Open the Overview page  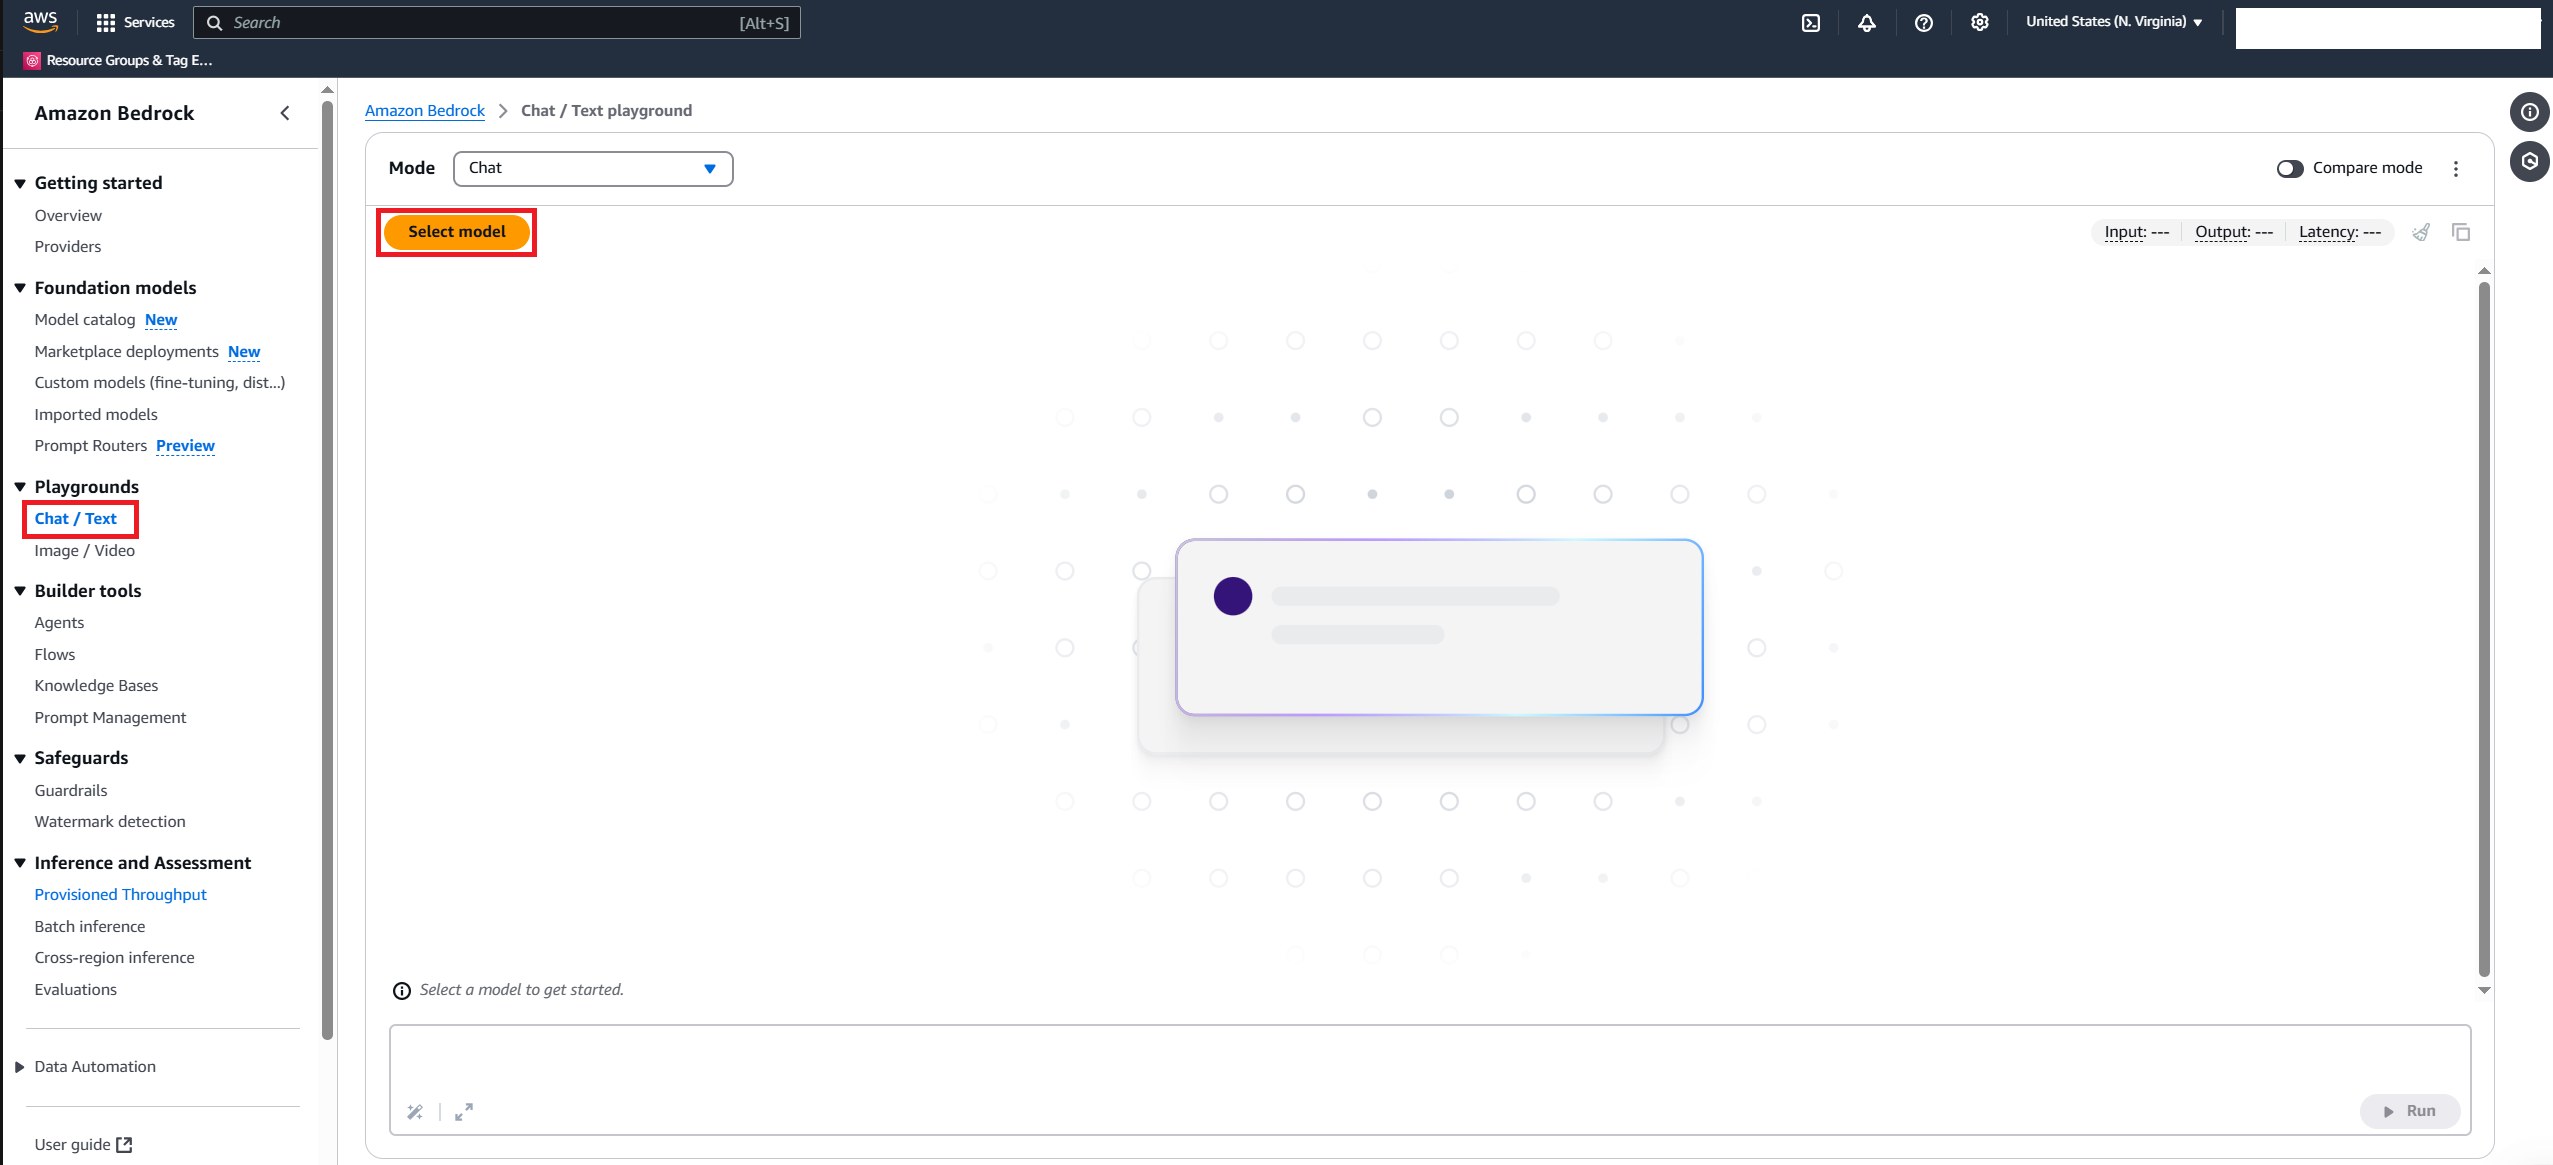click(68, 215)
